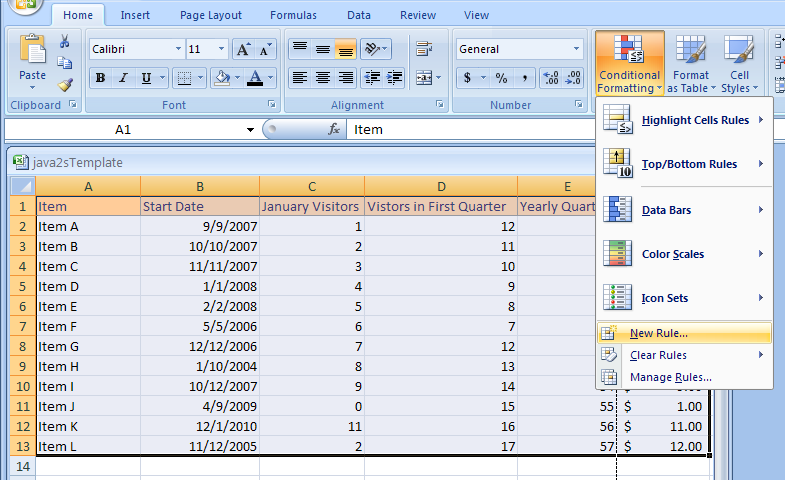Increase decimal places
The height and width of the screenshot is (480, 785).
tap(551, 78)
